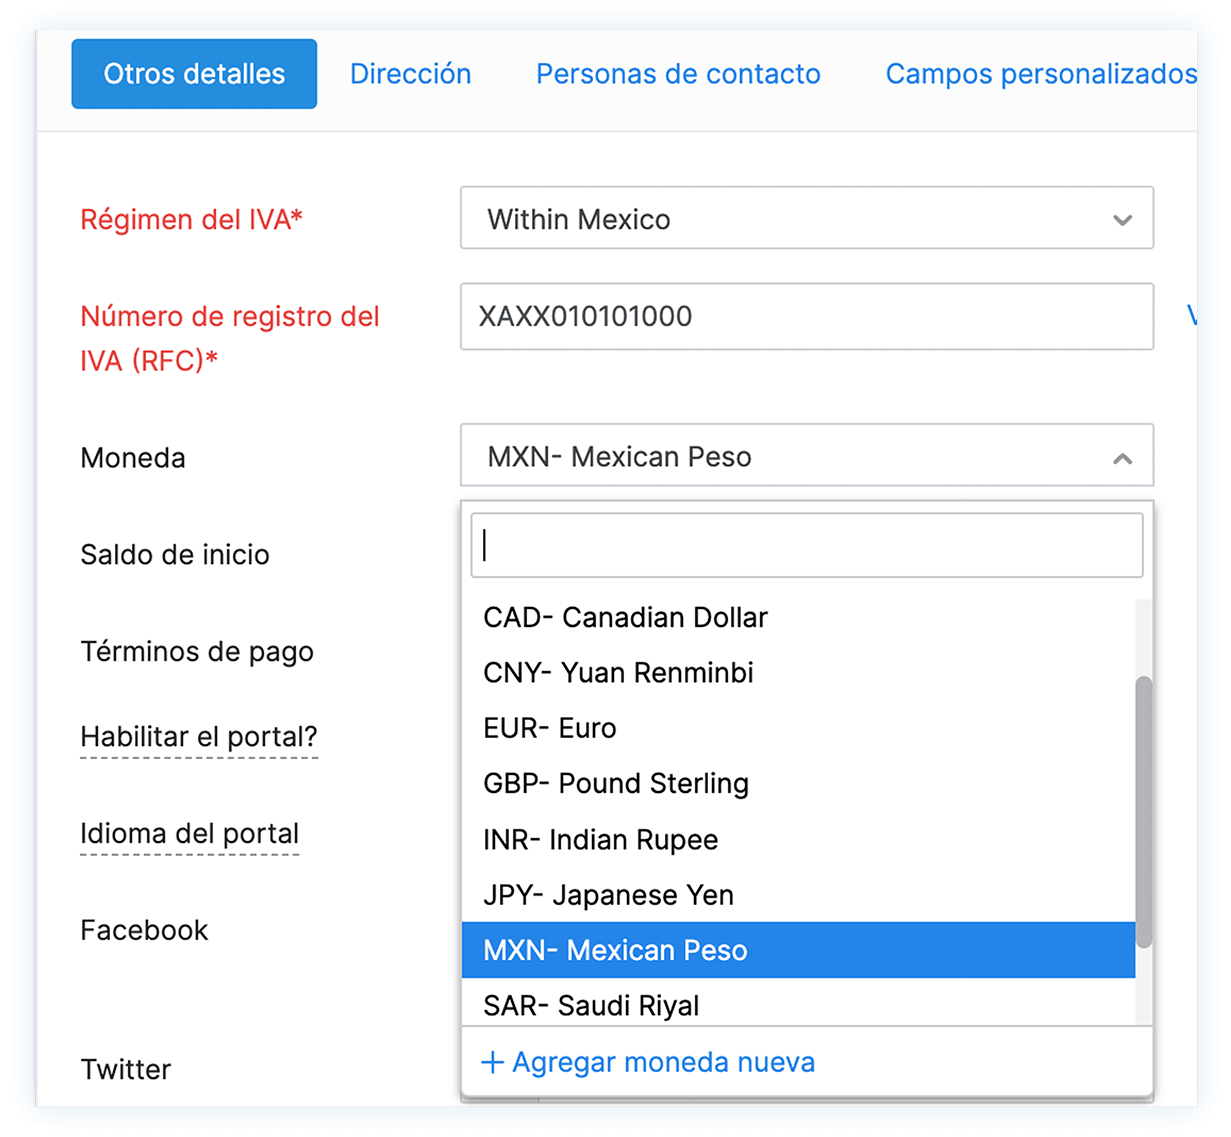Viewport: 1231px width, 1137px height.
Task: Collapse the Moneda currency dropdown chevron
Action: pyautogui.click(x=1122, y=456)
